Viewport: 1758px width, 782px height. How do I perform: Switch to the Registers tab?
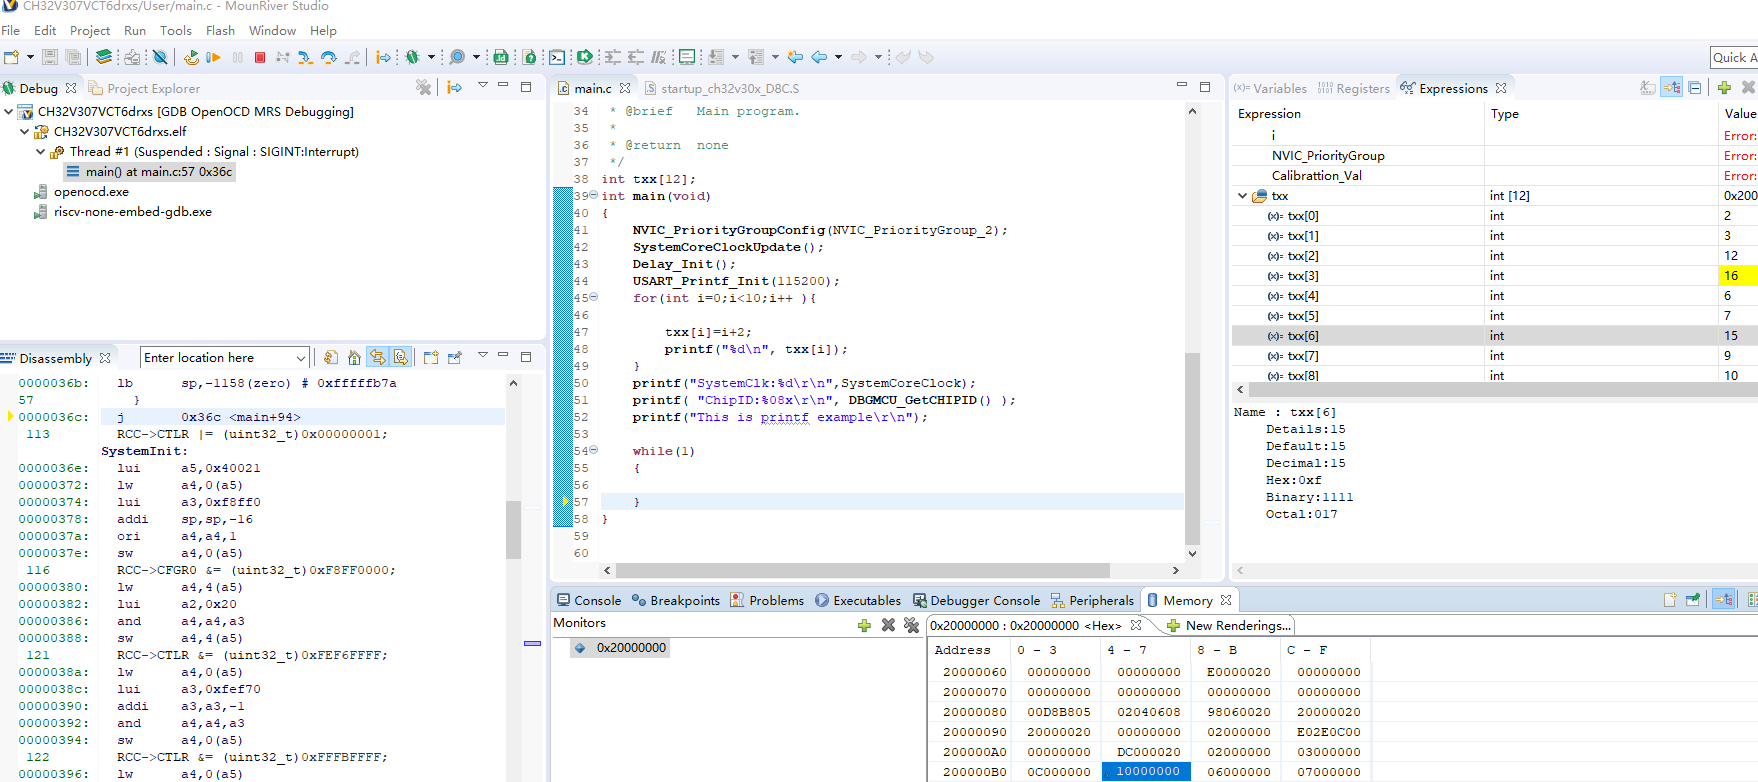point(1354,88)
